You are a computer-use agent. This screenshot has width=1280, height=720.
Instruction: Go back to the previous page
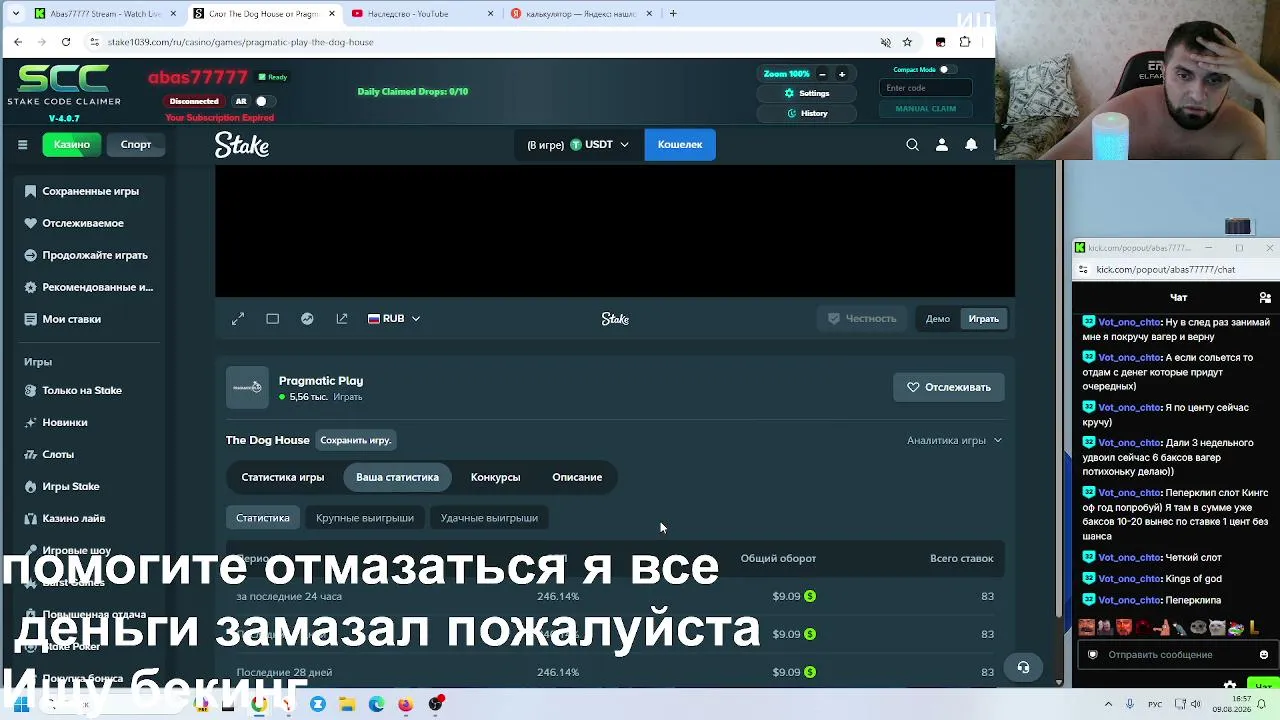click(x=18, y=42)
